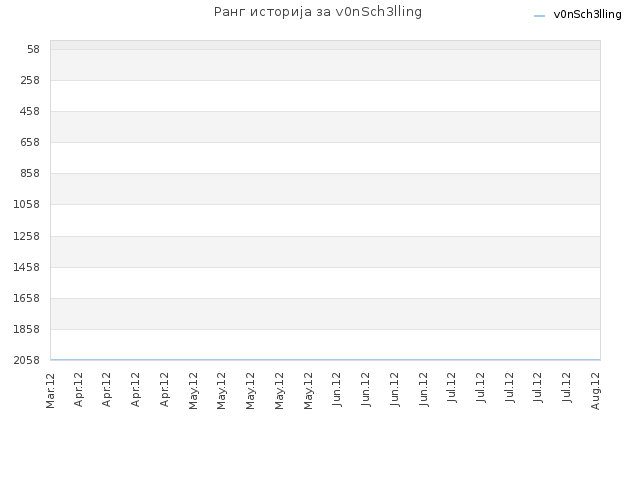Click the 858 y-axis label
Image resolution: width=640 pixels, height=480 pixels.
(30, 173)
